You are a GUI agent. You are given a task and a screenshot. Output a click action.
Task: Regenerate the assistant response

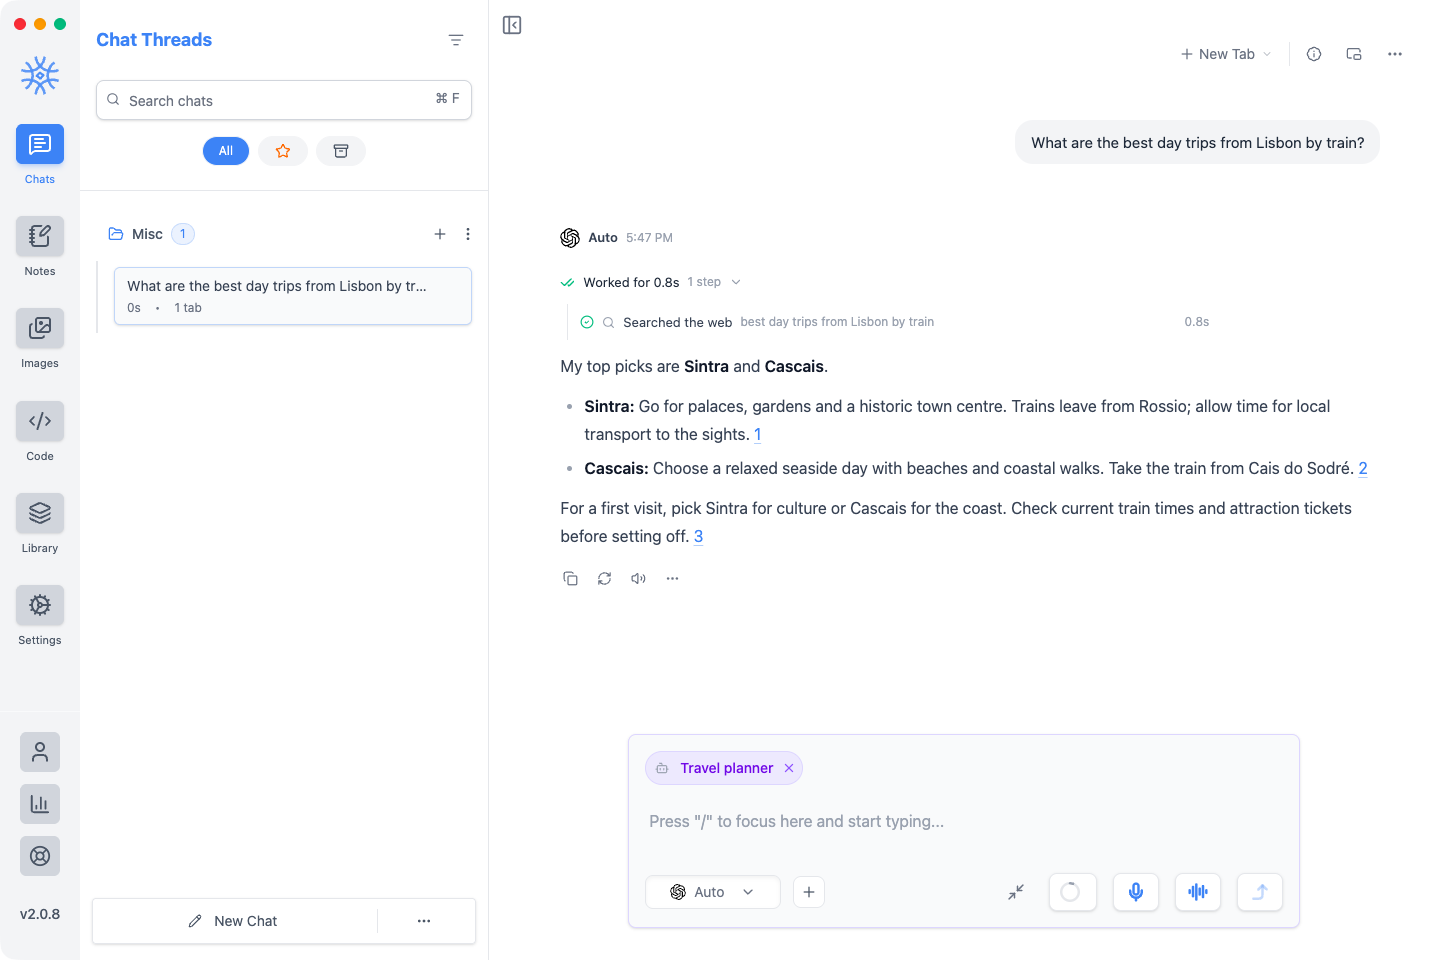(x=604, y=579)
